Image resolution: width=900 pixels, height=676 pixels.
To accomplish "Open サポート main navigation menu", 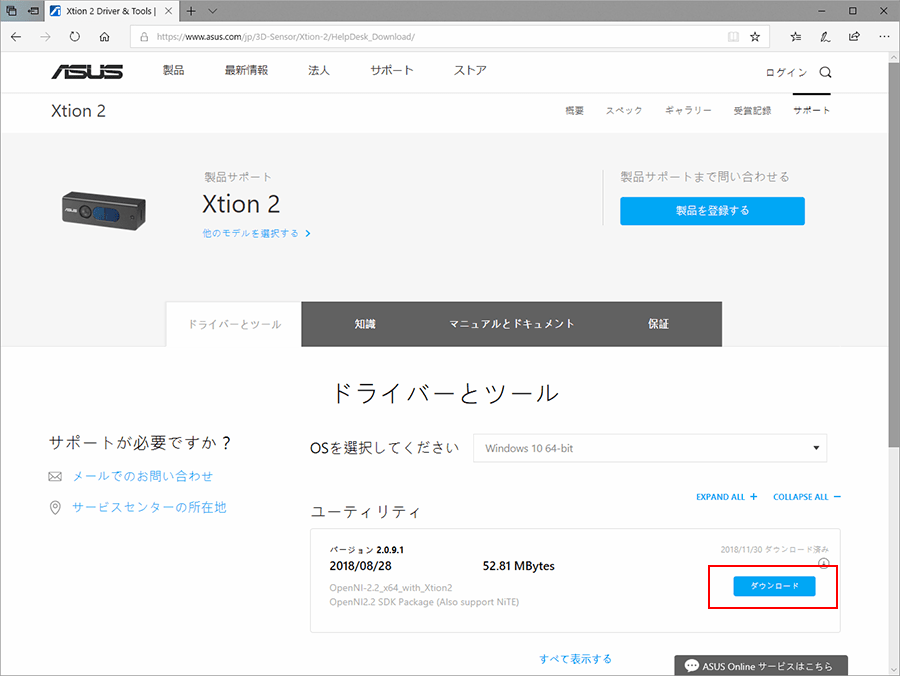I will tap(391, 70).
